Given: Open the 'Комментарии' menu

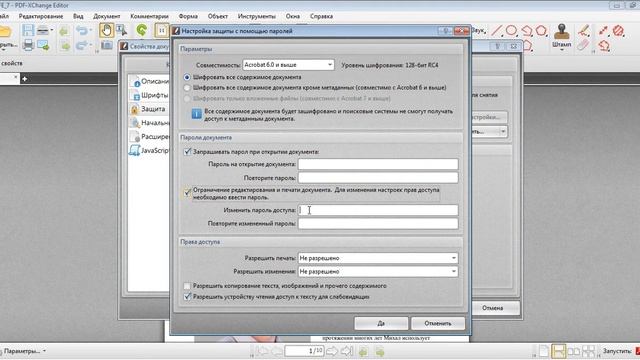Looking at the screenshot, I should coord(149,16).
